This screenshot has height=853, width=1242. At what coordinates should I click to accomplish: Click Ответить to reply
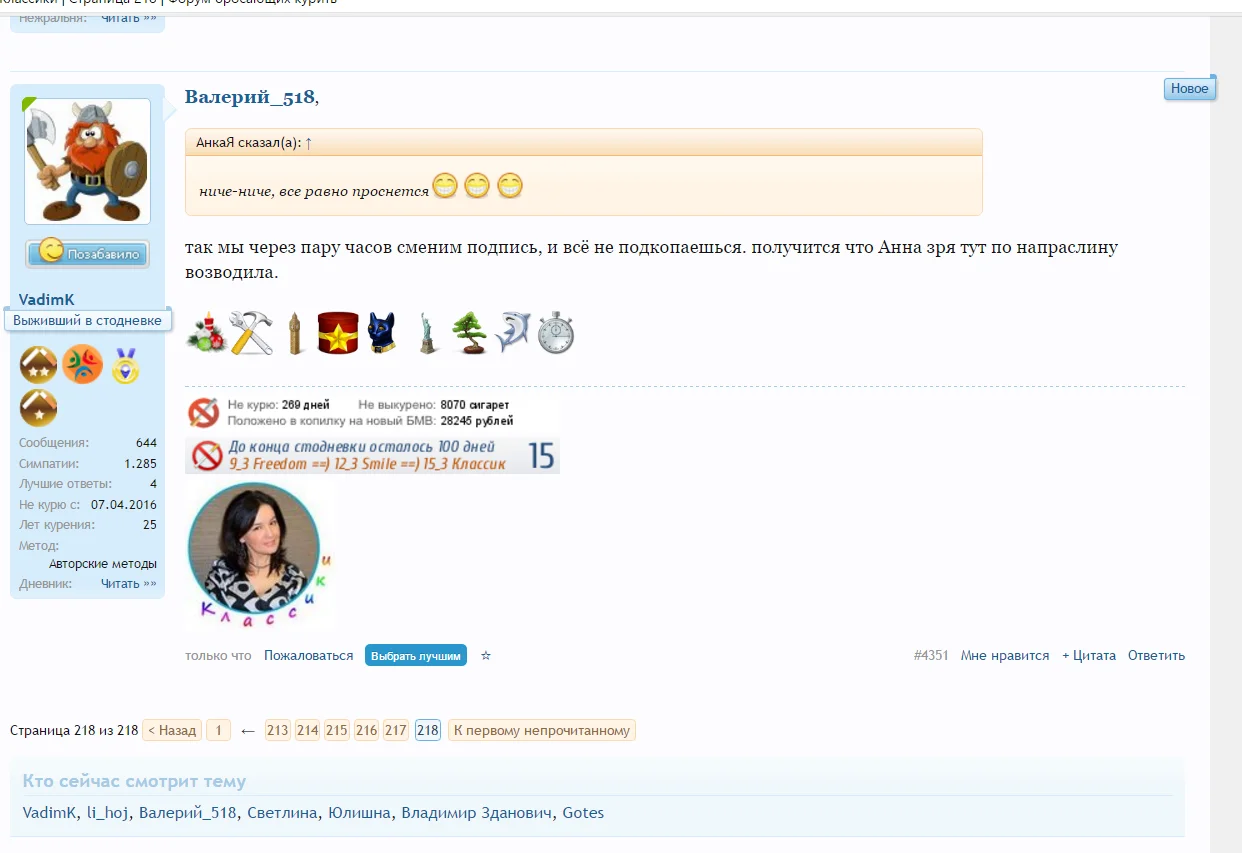(1156, 656)
